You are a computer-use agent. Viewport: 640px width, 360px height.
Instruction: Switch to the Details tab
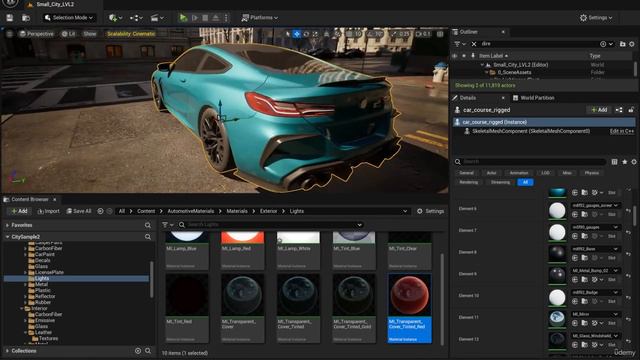468,98
